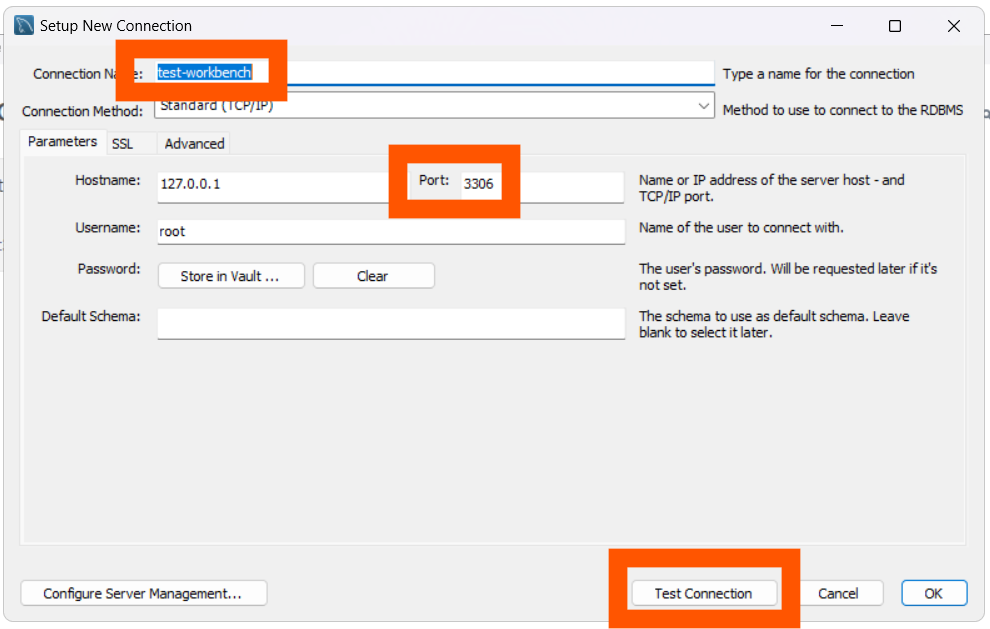Click the 'Name of the user to connect with.' text
The image size is (990, 629).
(741, 227)
